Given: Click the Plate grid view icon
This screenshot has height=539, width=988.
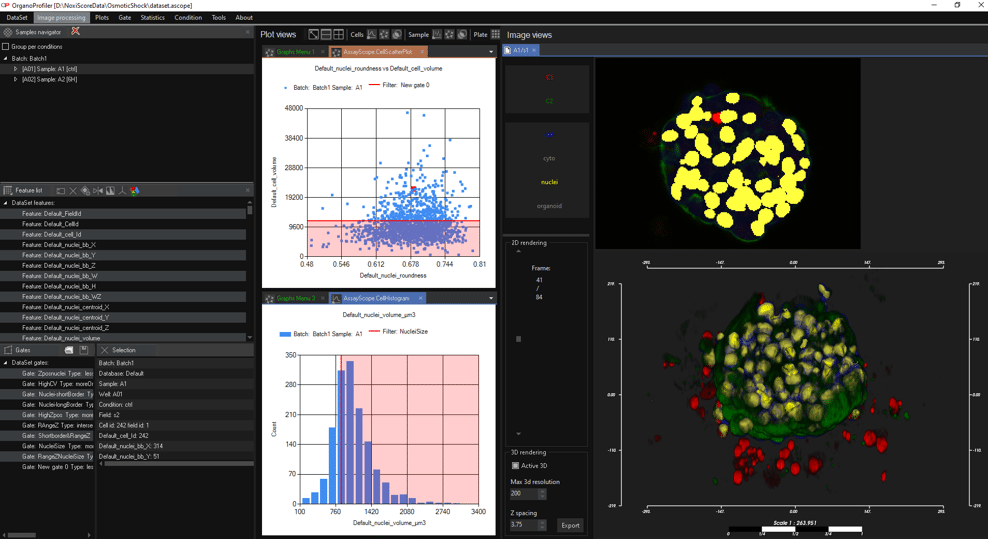Looking at the screenshot, I should 495,34.
